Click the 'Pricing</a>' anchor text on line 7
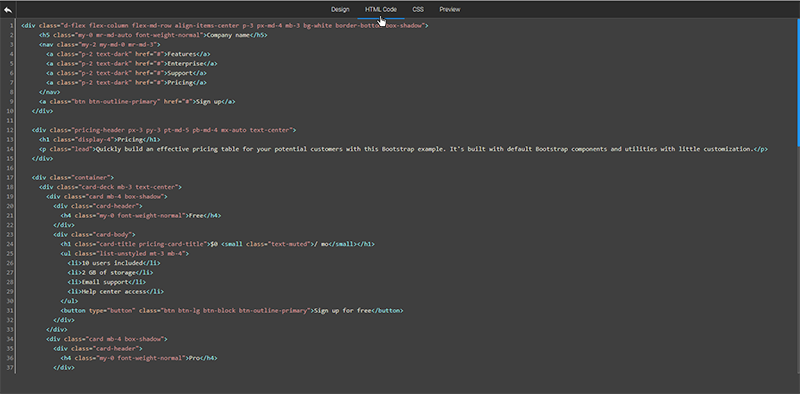The height and width of the screenshot is (394, 800). (187, 83)
